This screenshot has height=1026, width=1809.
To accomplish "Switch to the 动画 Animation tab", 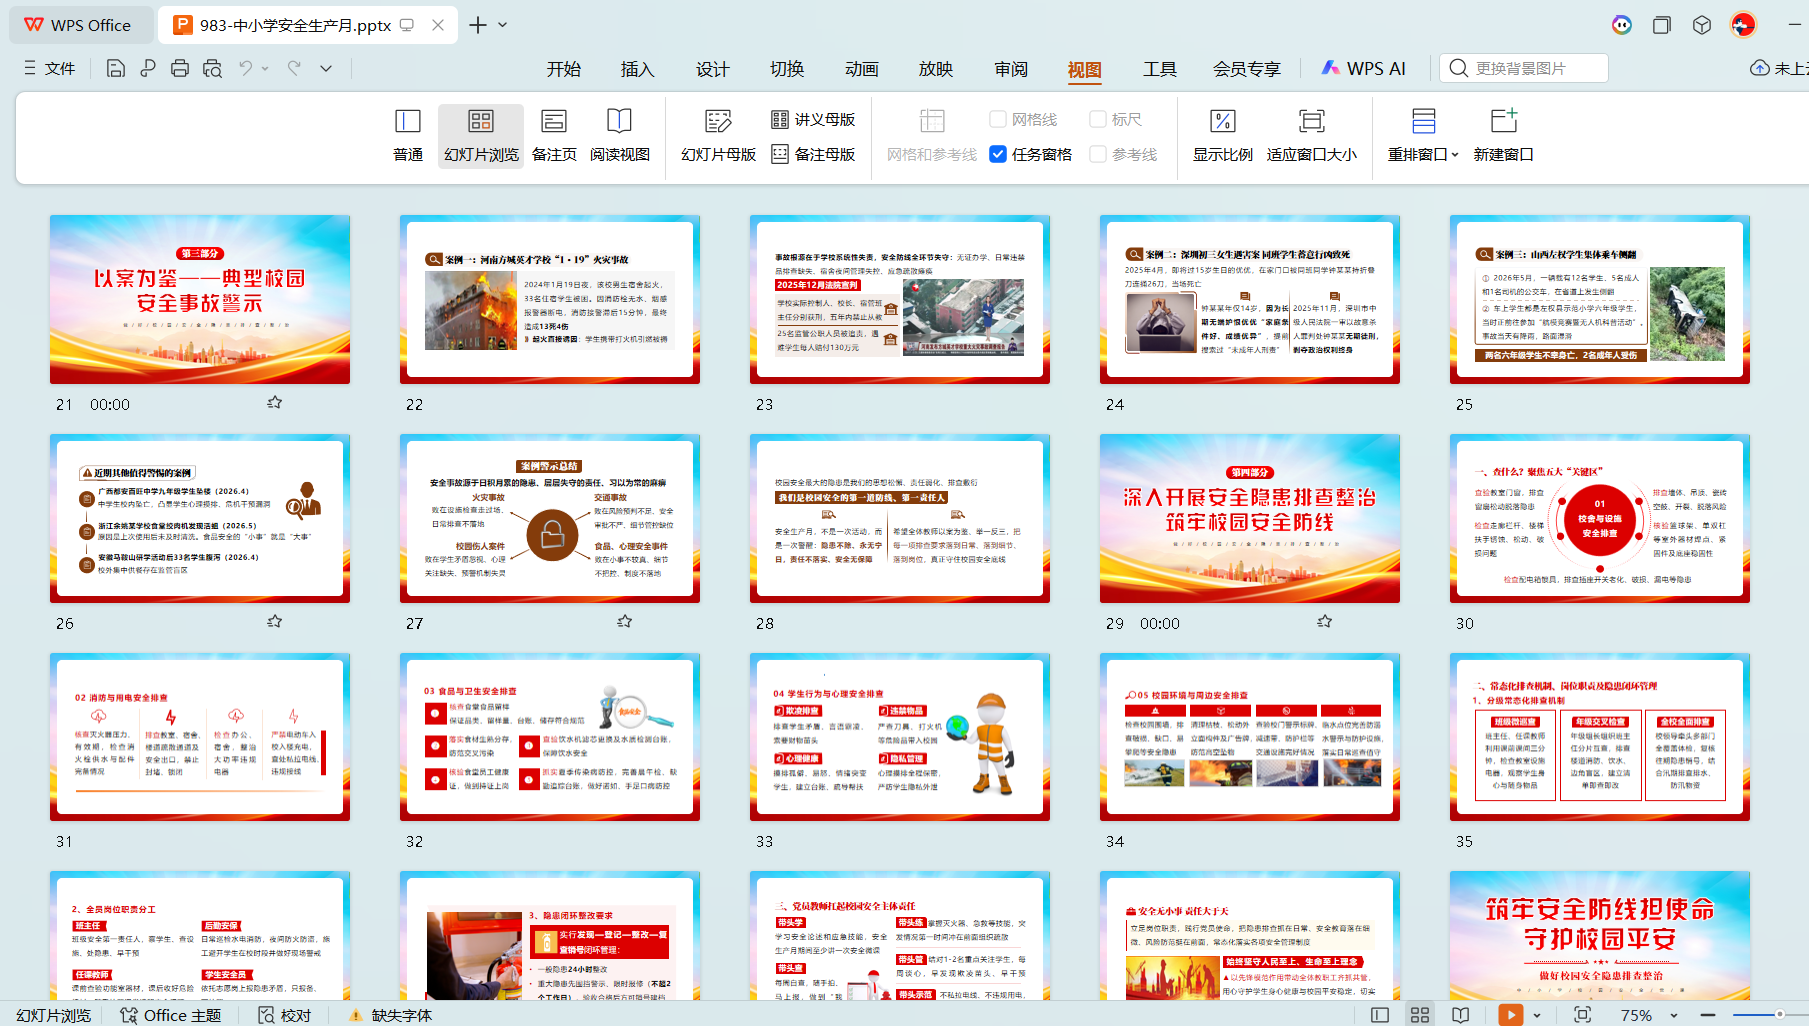I will click(861, 68).
